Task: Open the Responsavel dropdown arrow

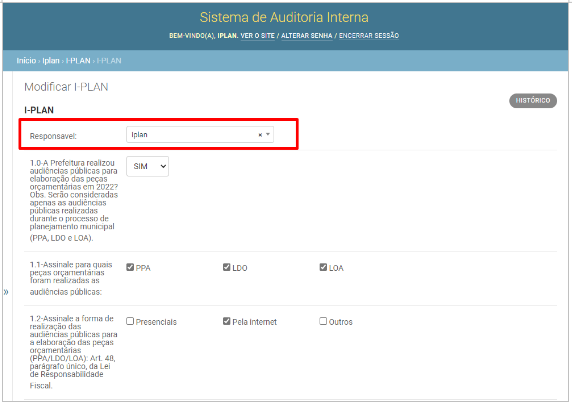Action: point(268,135)
